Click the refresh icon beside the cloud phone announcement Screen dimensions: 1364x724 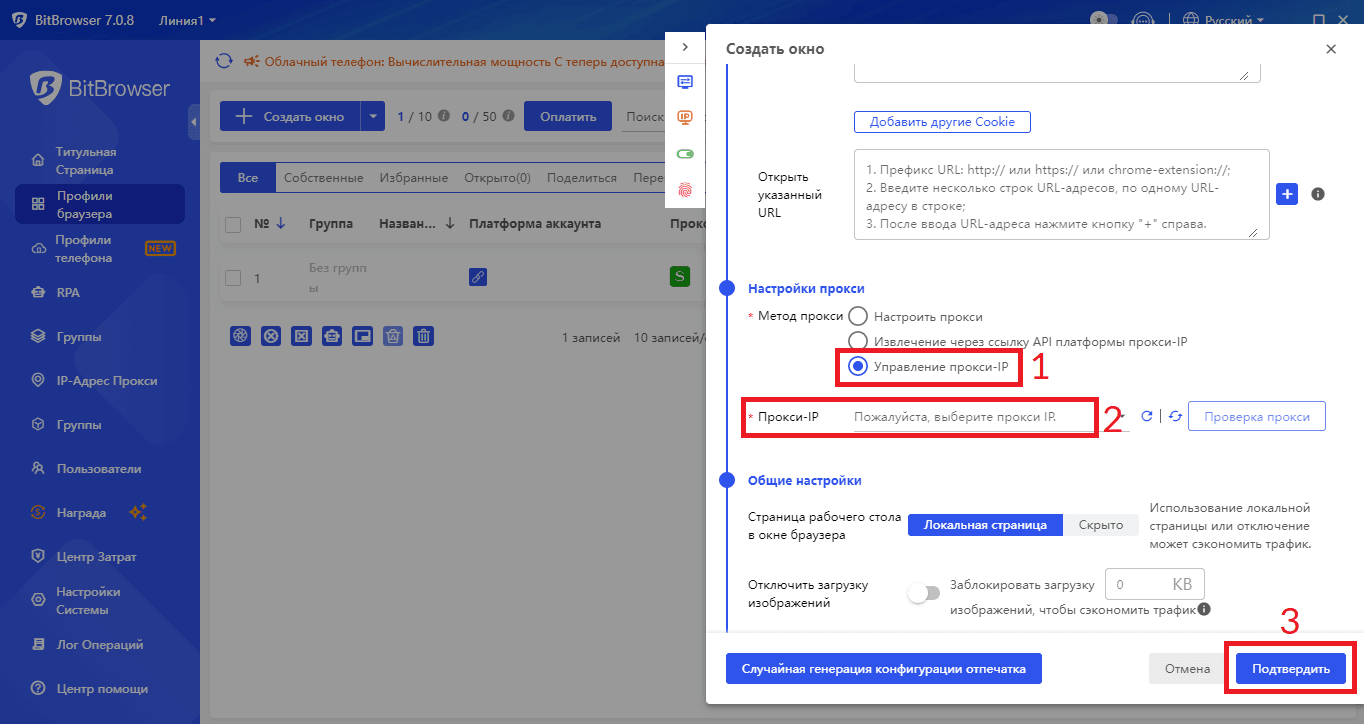pyautogui.click(x=224, y=62)
